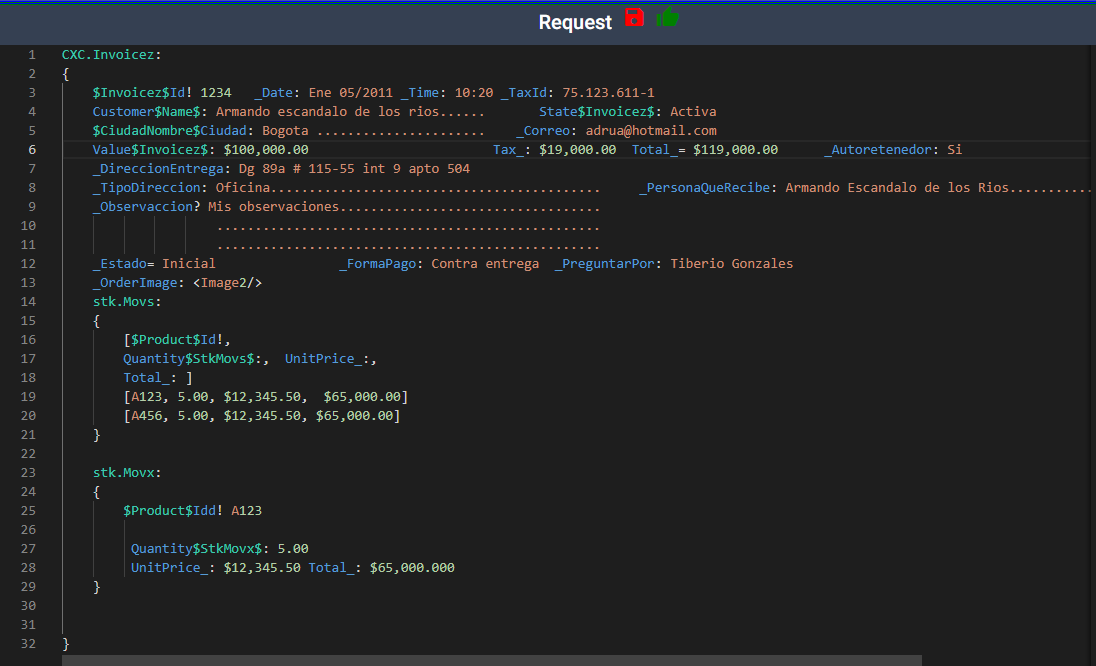Click the _Observaccion field label

[x=143, y=207]
